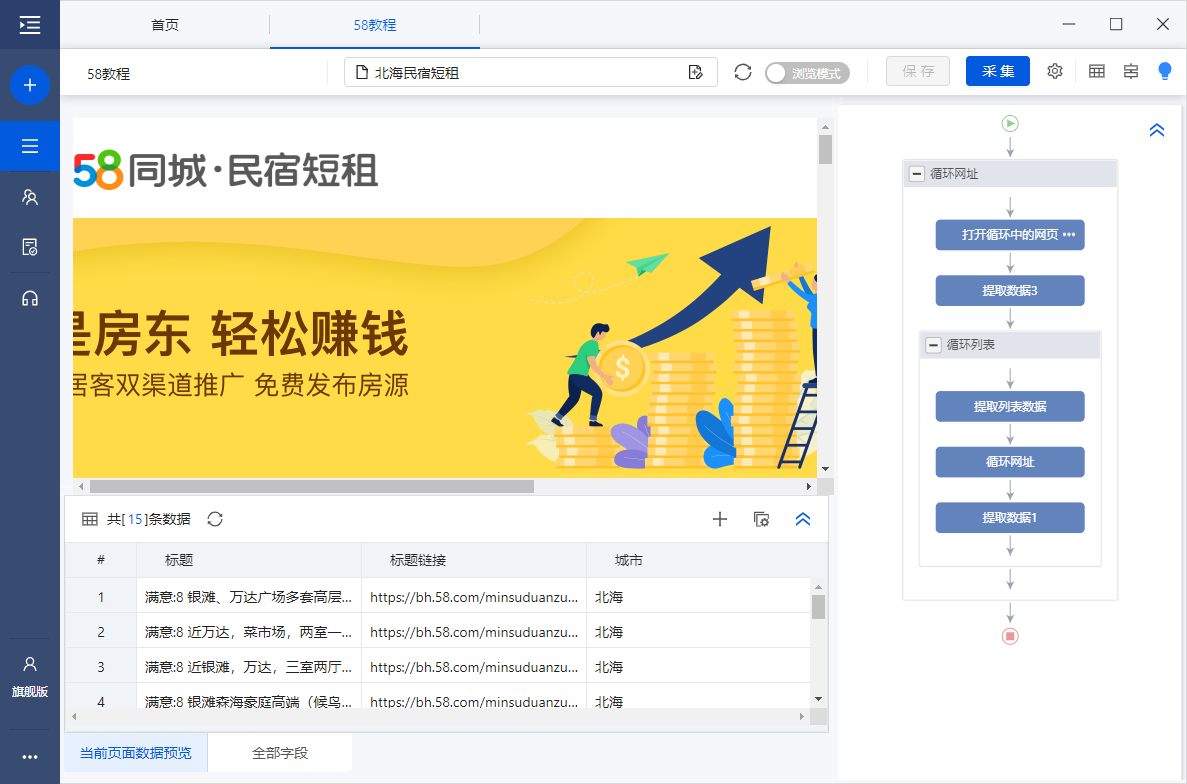Click the blue plus new task button

[30, 86]
